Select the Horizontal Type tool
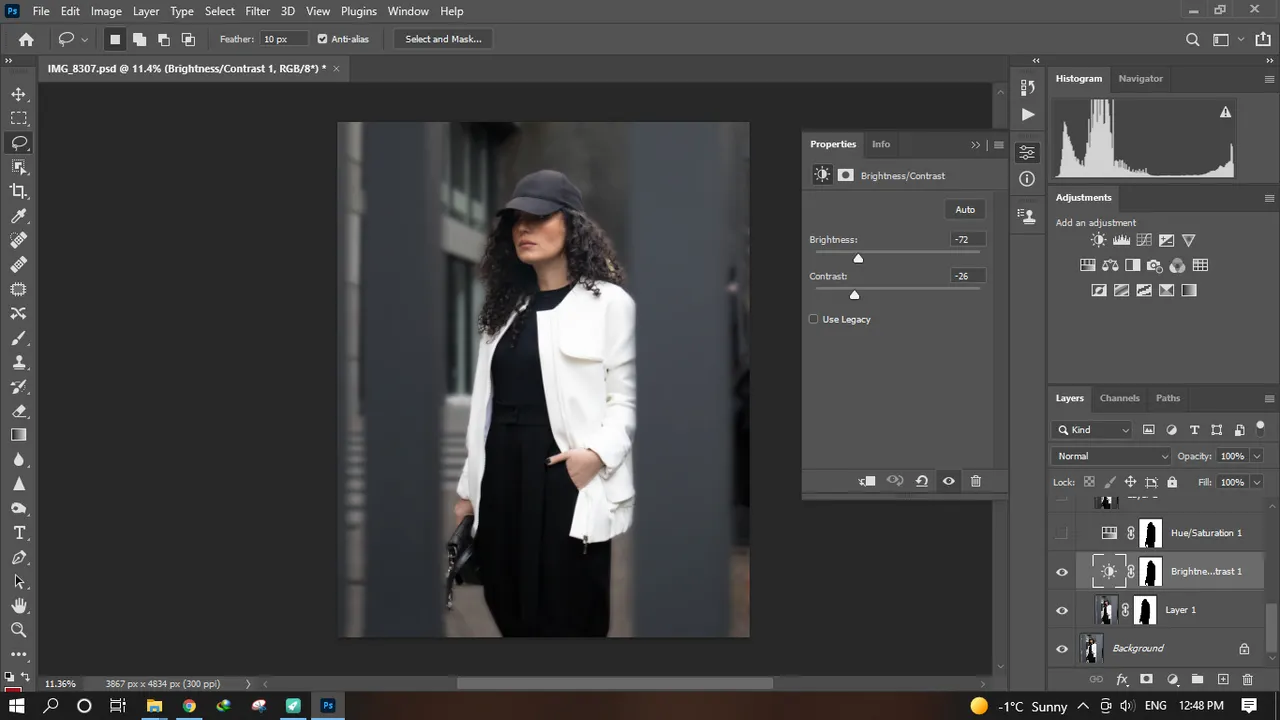Screen dimensions: 1280x720 [x=19, y=533]
